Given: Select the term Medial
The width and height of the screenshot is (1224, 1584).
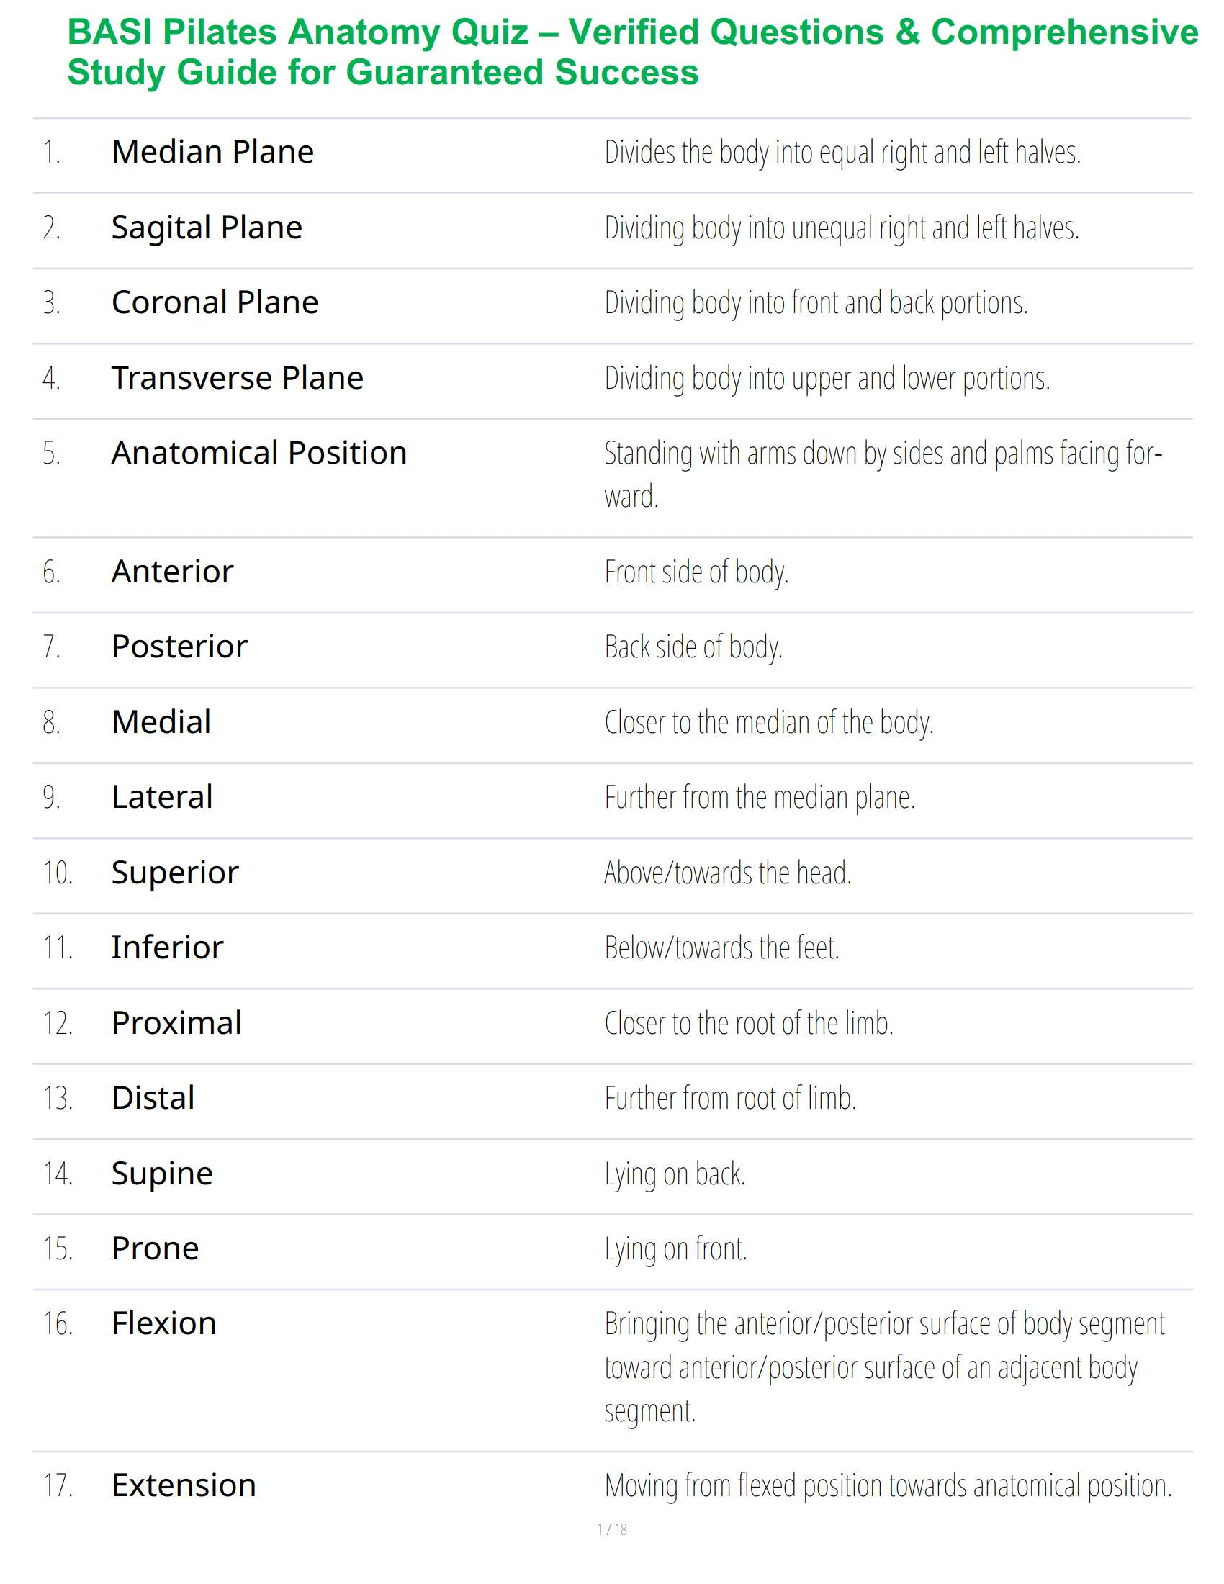Looking at the screenshot, I should coord(161,722).
